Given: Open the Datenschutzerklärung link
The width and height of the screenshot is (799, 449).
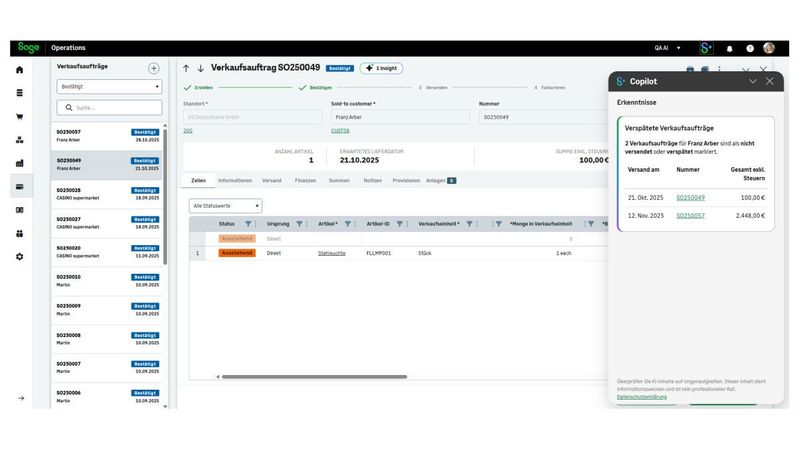Looking at the screenshot, I should 642,397.
